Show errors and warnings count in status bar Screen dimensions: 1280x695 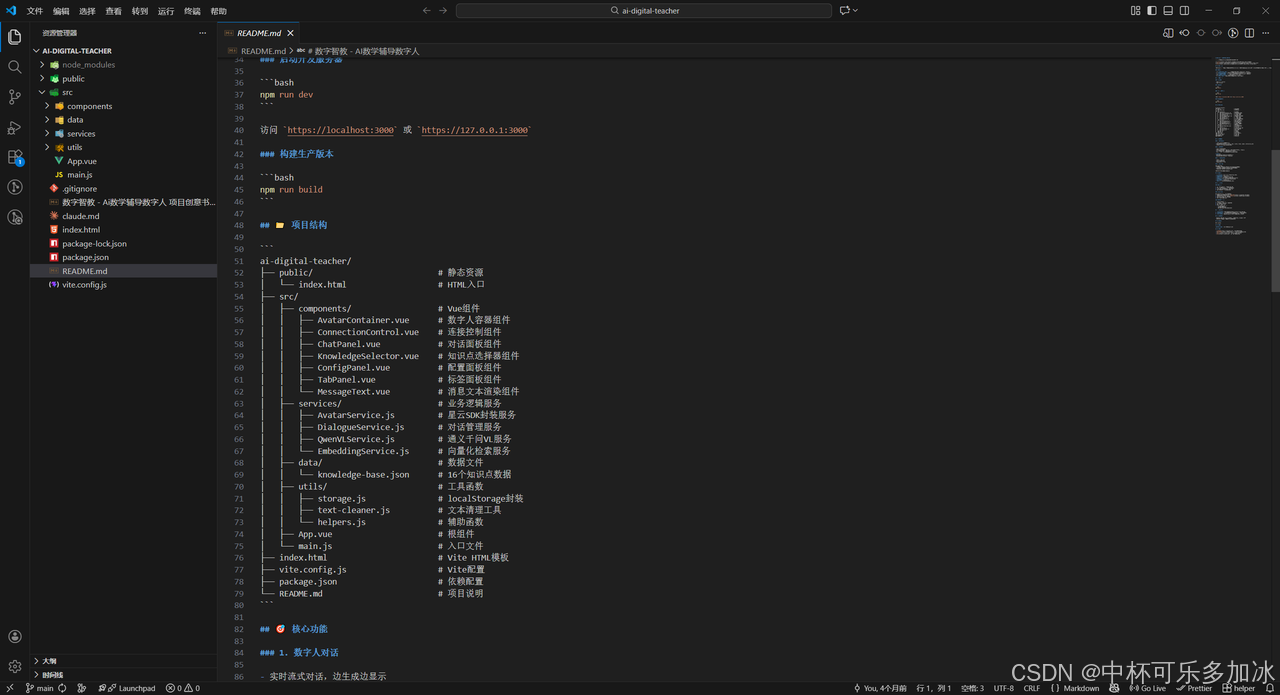point(183,688)
